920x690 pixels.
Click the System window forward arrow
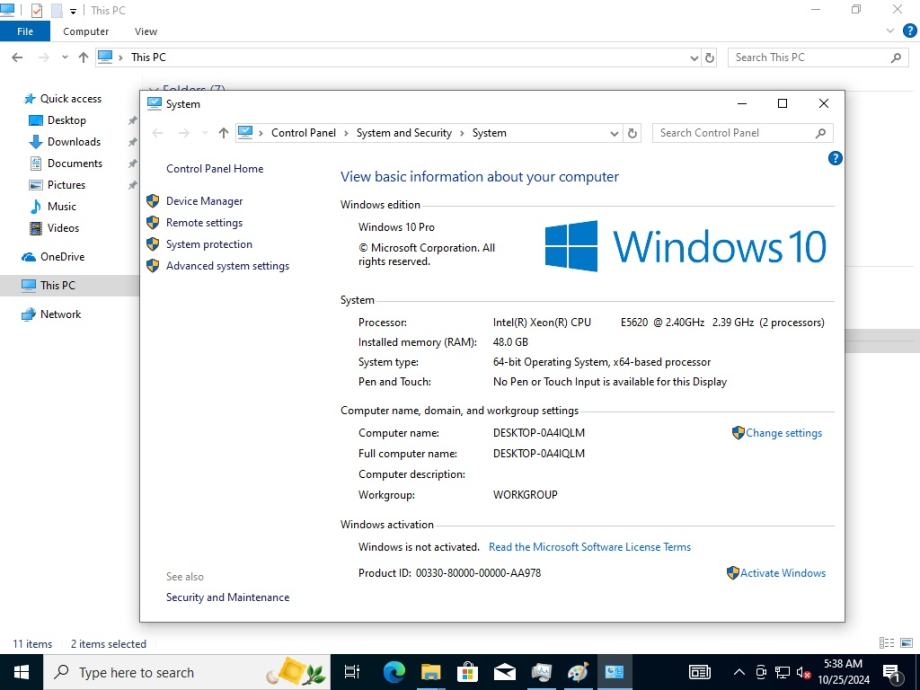tap(184, 133)
